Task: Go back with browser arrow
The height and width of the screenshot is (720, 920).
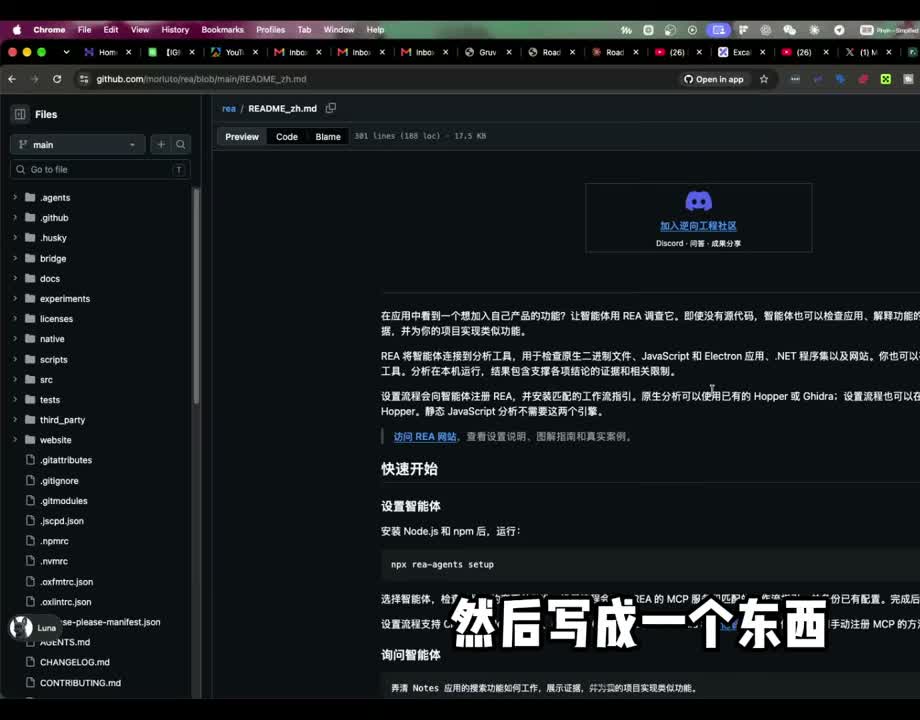Action: coord(12,79)
